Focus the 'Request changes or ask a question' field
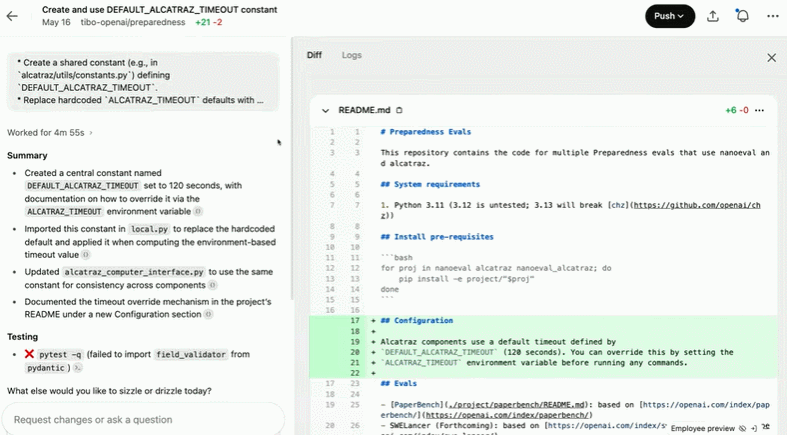The height and width of the screenshot is (435, 787). pyautogui.click(x=143, y=419)
